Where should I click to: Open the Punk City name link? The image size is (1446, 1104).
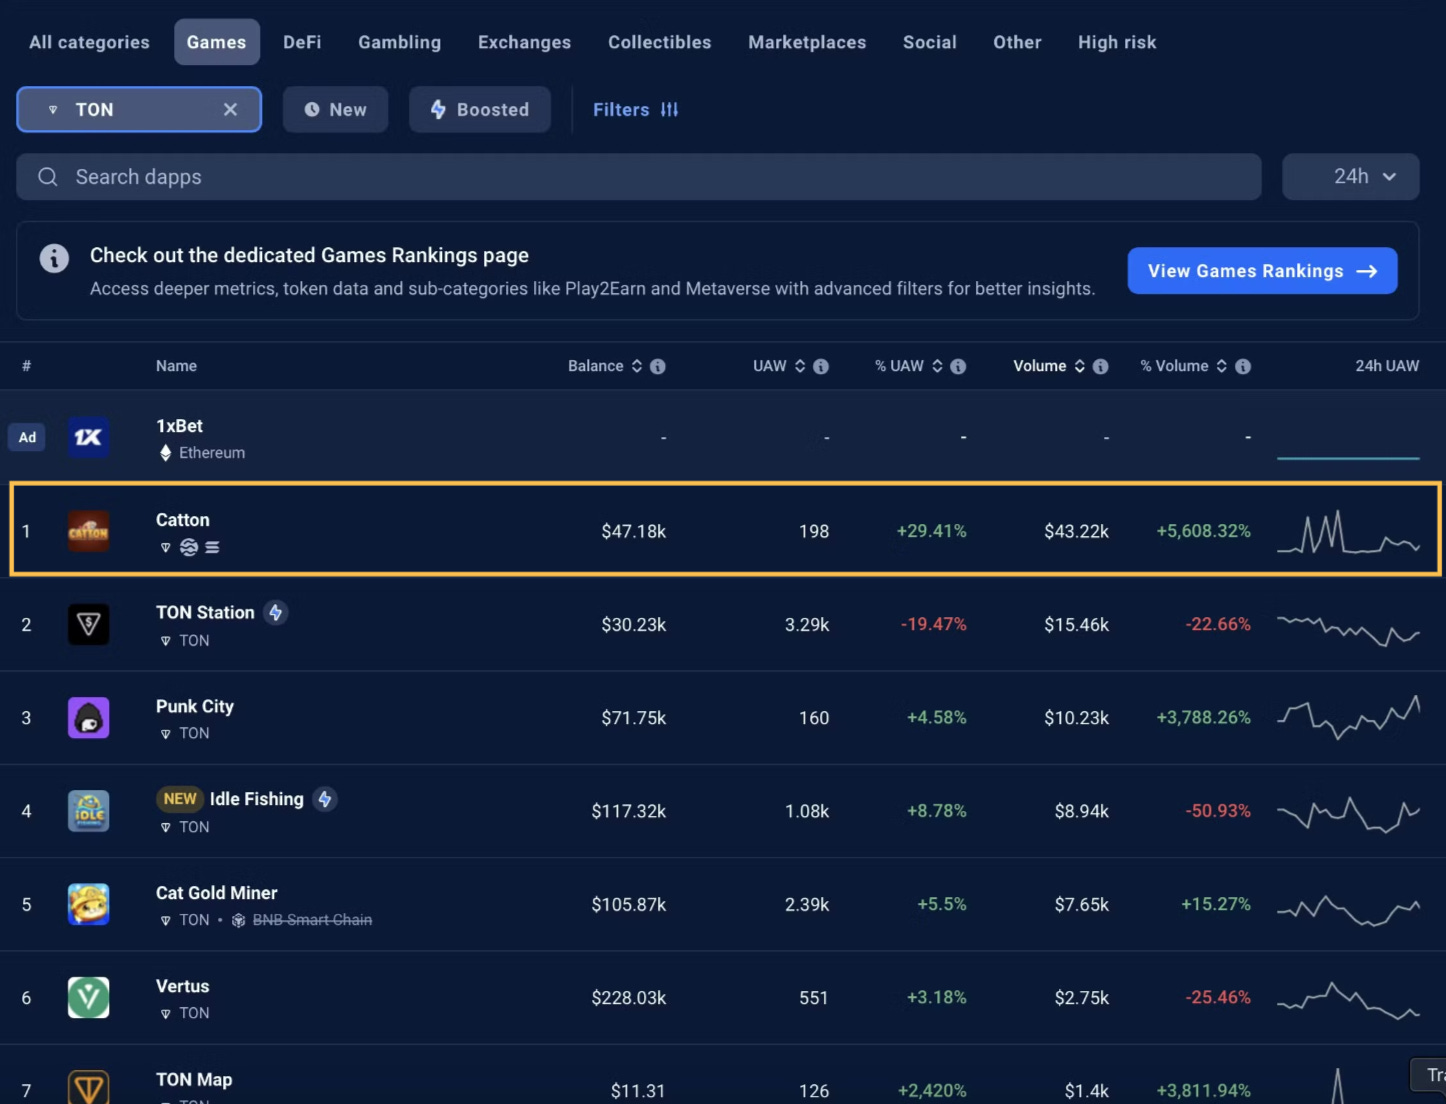click(195, 706)
